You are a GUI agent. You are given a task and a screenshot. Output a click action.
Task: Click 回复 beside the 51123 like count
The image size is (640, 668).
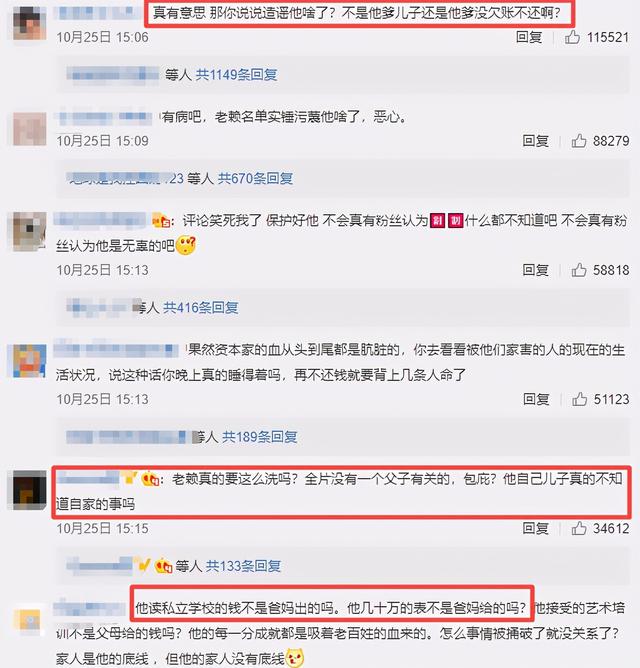click(536, 399)
